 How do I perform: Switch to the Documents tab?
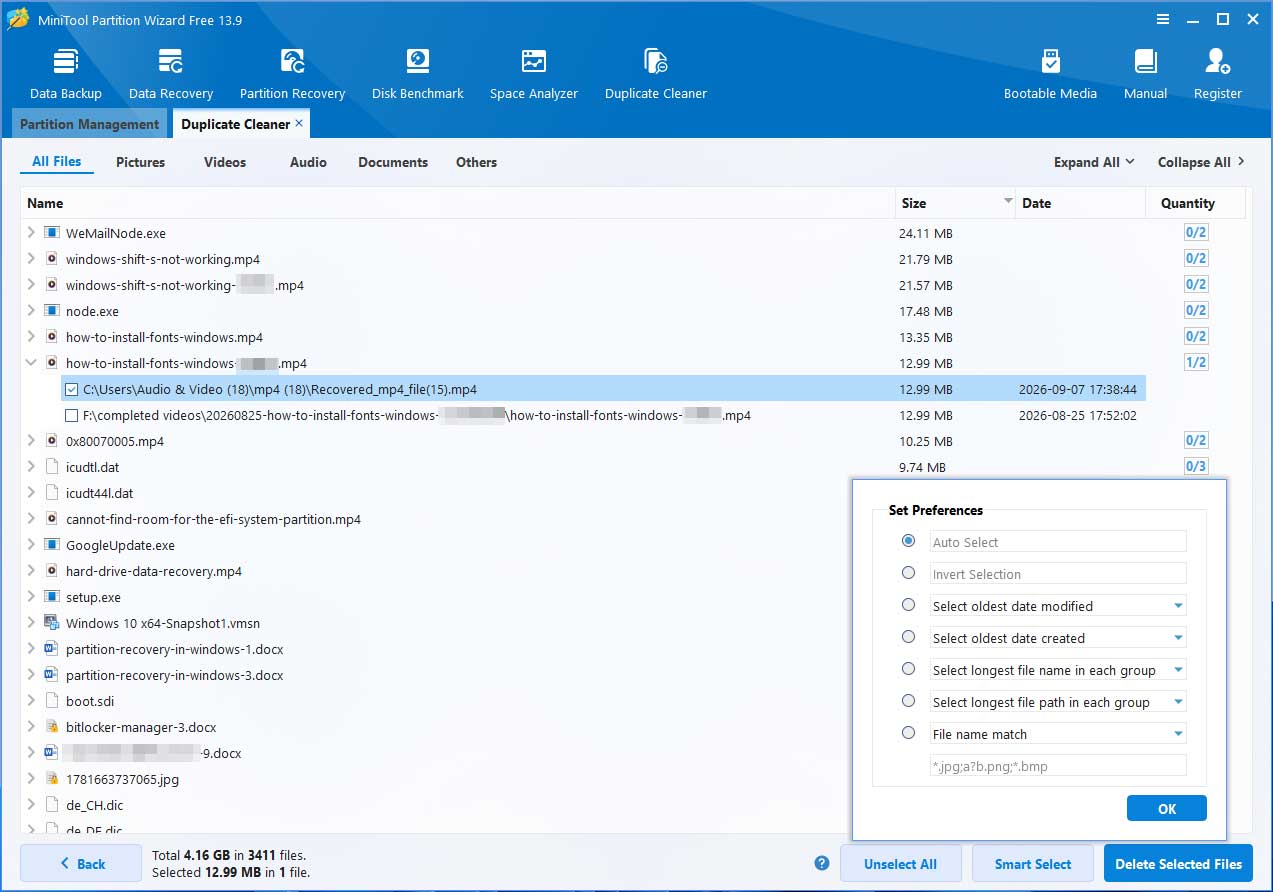[393, 162]
